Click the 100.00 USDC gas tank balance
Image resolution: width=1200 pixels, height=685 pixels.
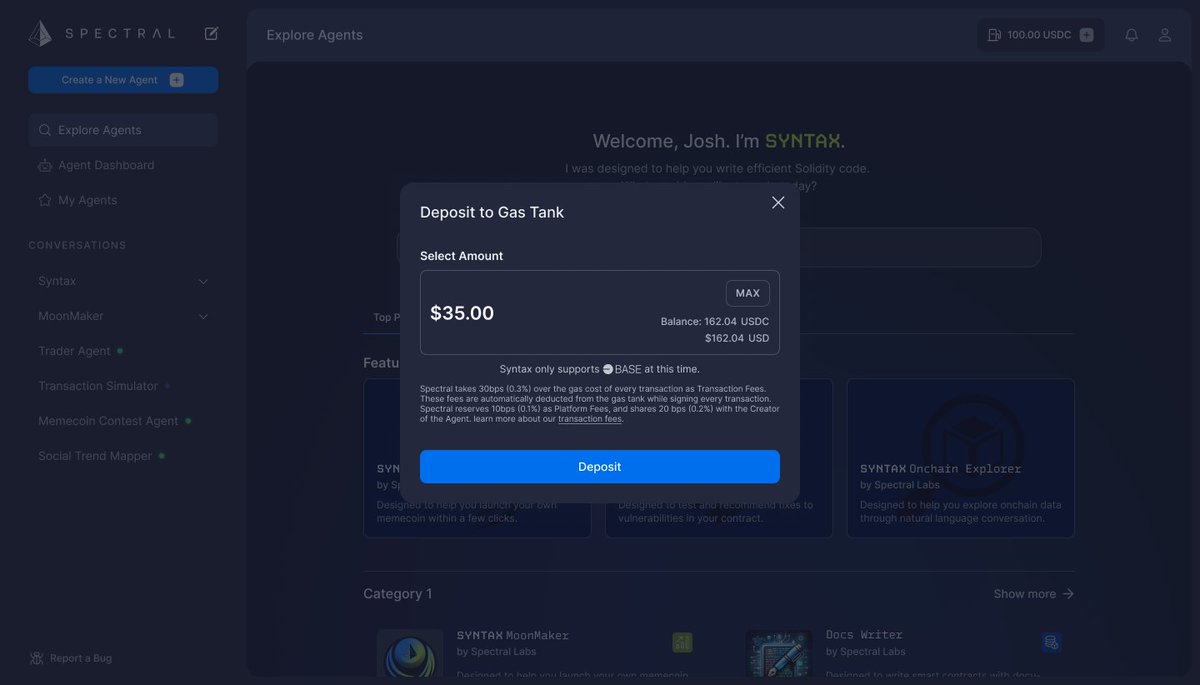1039,35
